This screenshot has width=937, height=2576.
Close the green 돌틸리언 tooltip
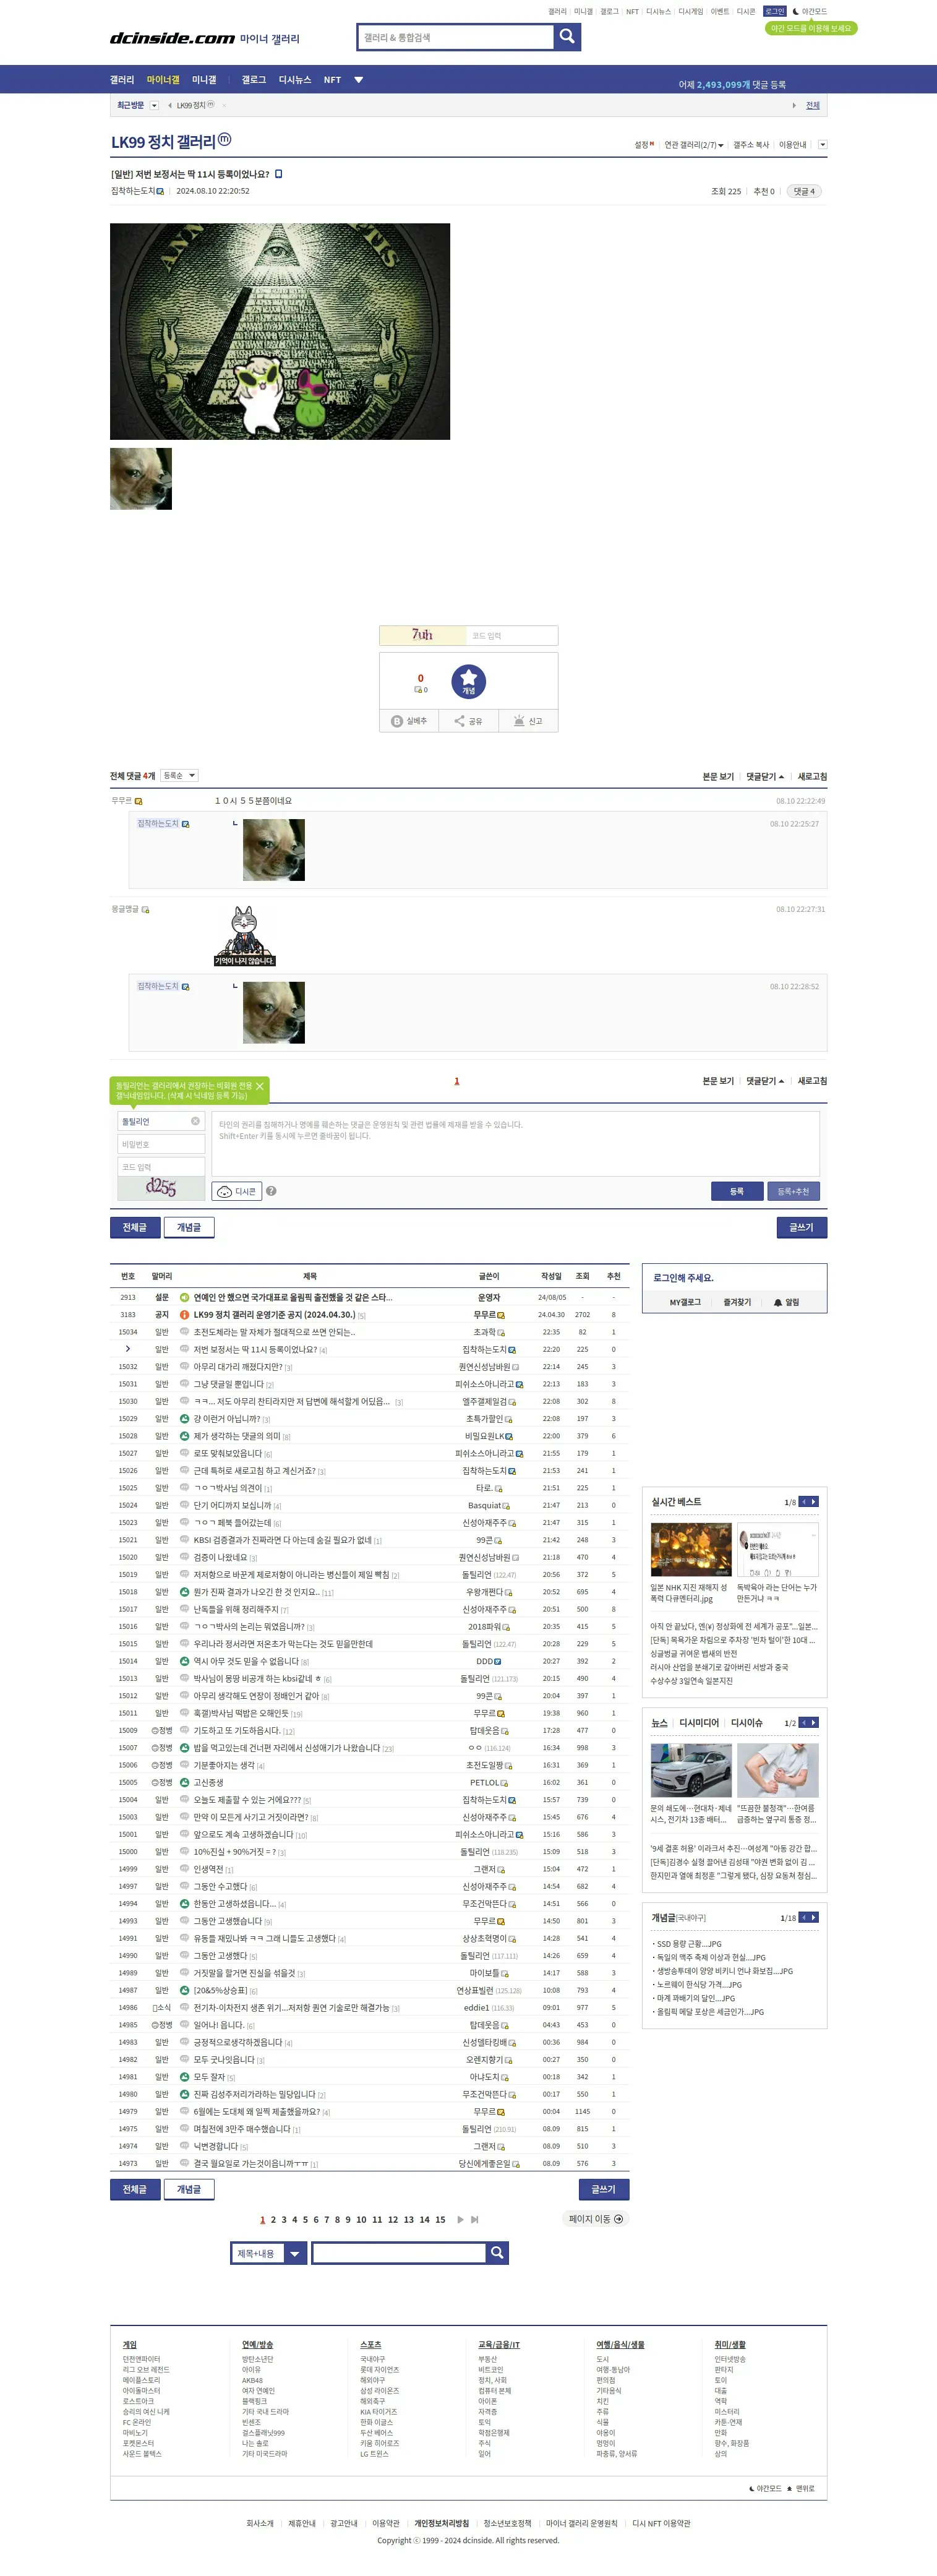[x=260, y=1086]
